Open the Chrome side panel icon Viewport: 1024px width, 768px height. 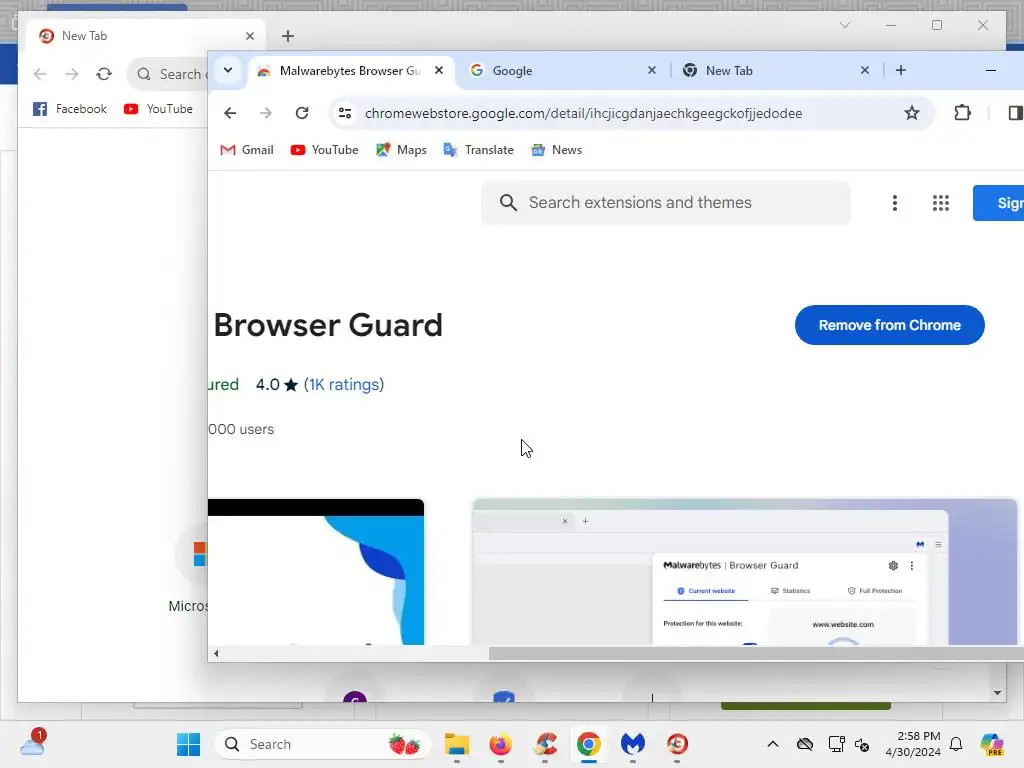pos(1015,113)
